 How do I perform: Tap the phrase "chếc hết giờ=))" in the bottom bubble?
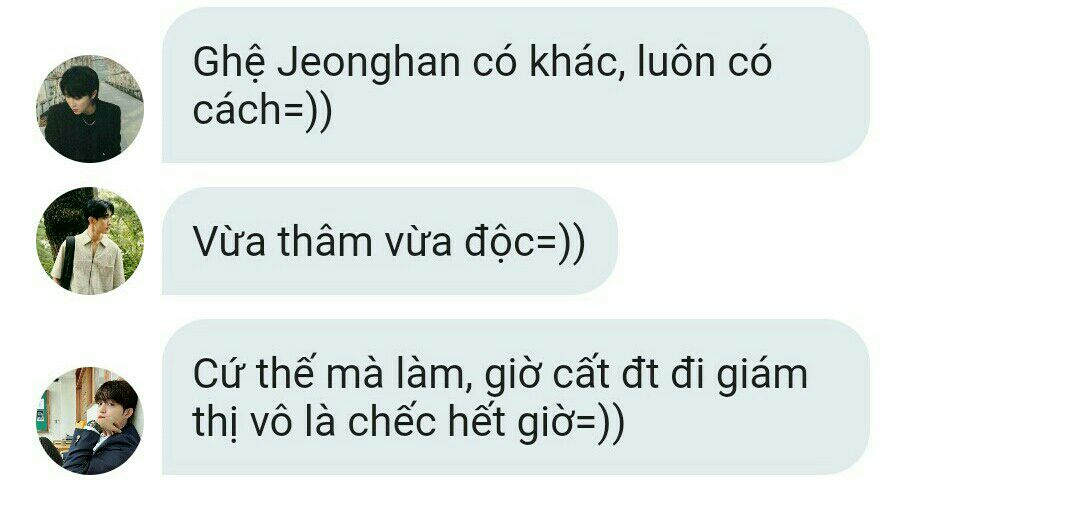coord(486,424)
